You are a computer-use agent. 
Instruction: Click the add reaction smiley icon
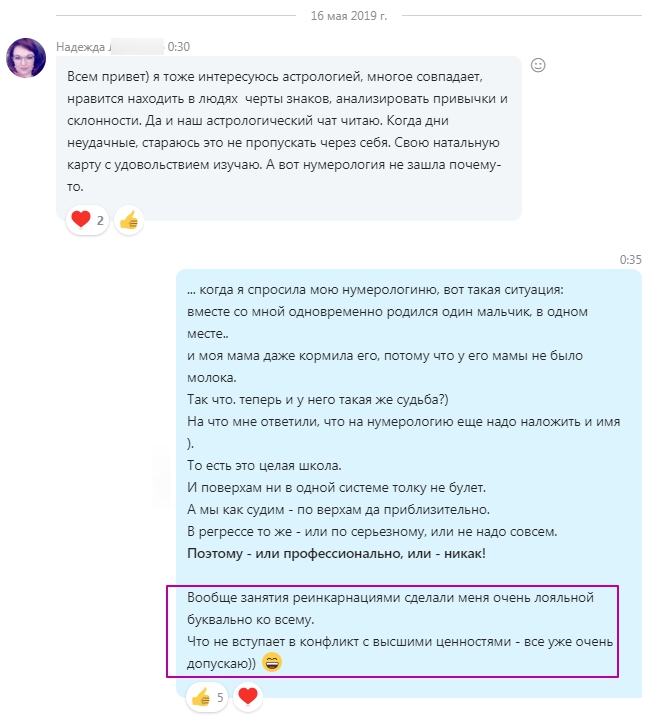point(538,65)
